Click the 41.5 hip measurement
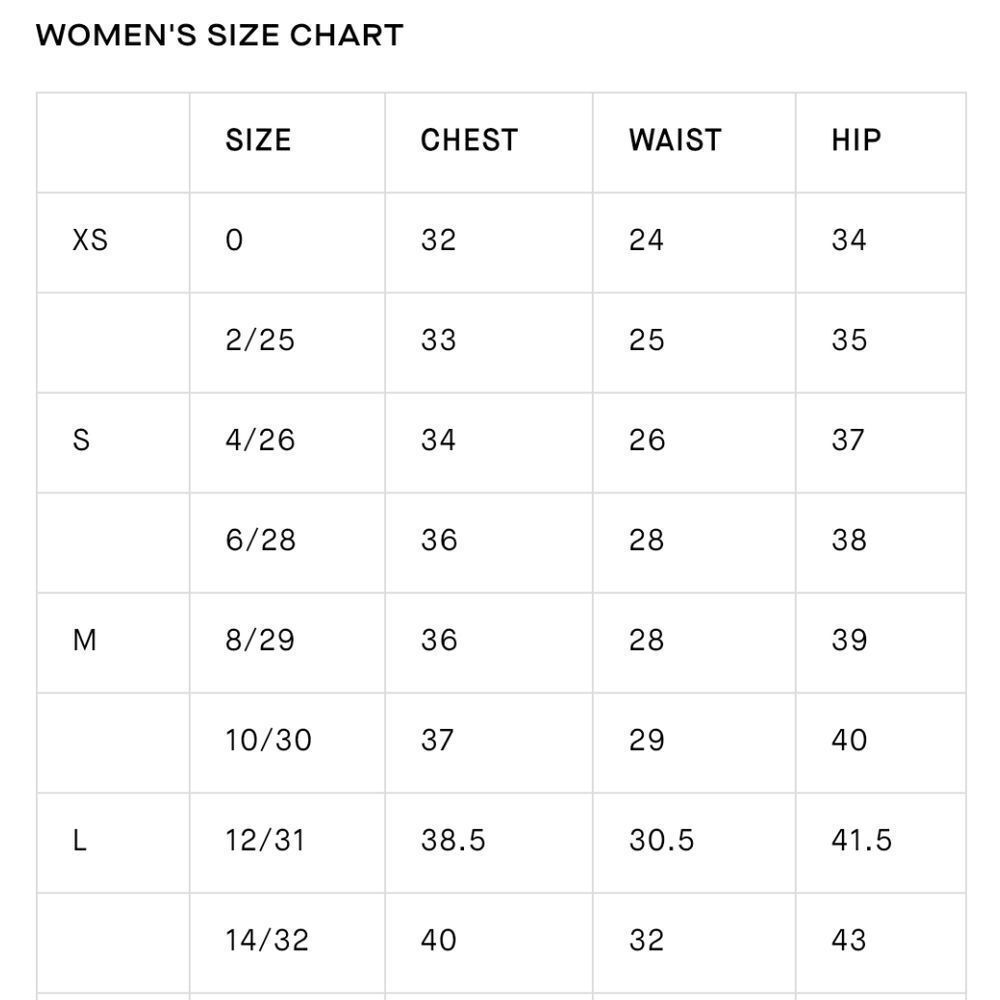 pyautogui.click(x=861, y=840)
